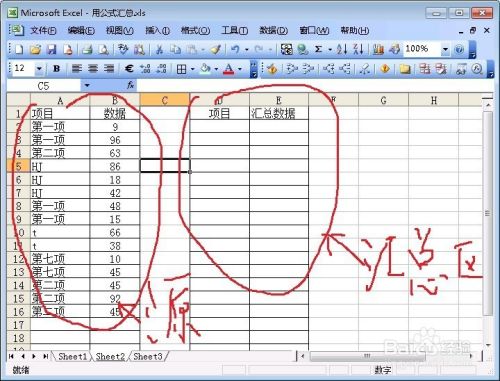Click the AutoSum sigma icon

pos(319,50)
